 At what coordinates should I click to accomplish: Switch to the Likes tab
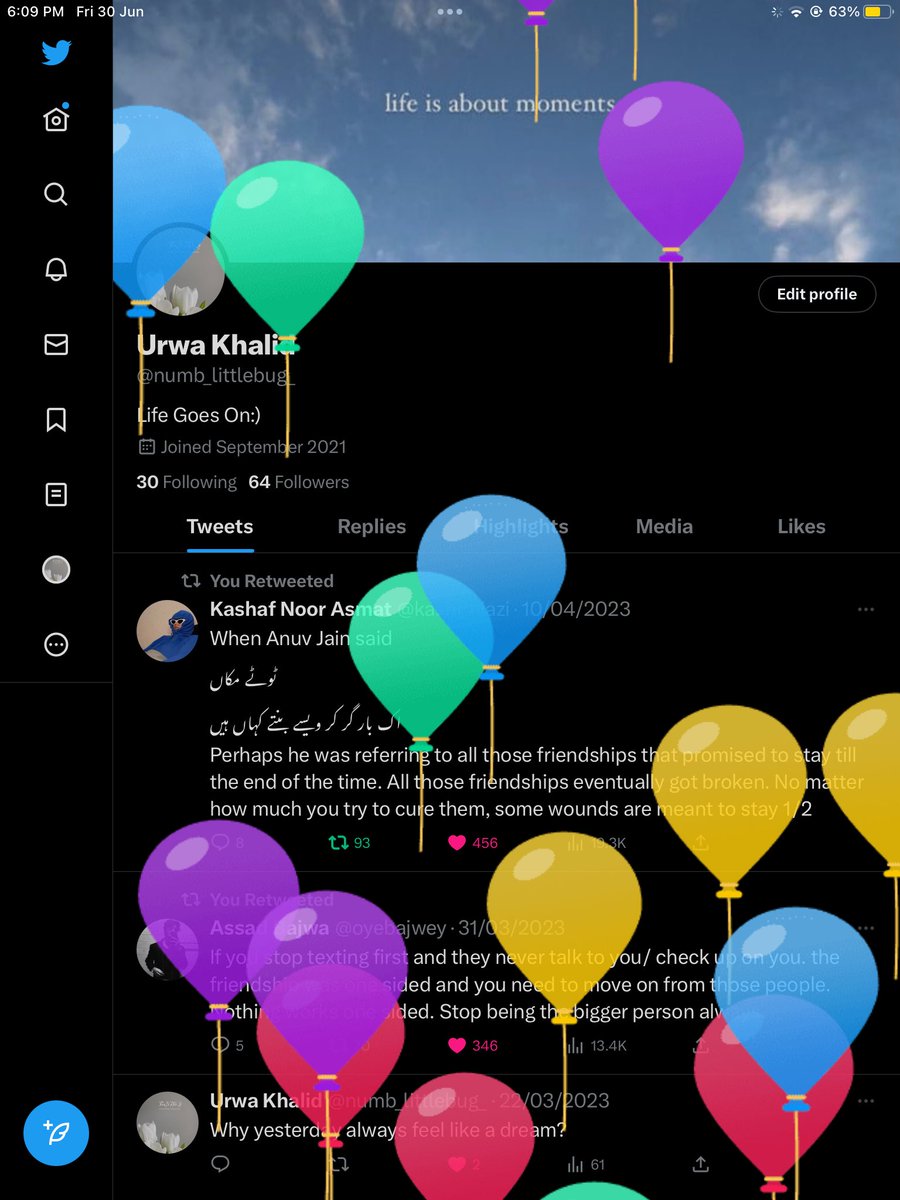(x=801, y=526)
